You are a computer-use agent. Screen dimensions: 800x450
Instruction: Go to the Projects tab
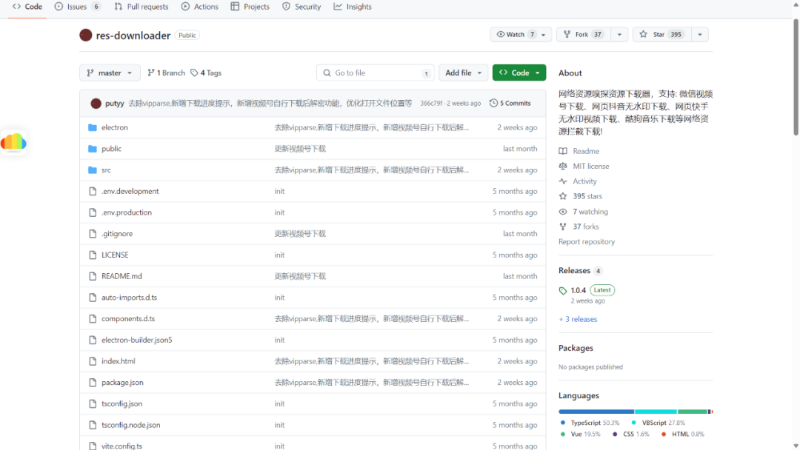[x=250, y=7]
